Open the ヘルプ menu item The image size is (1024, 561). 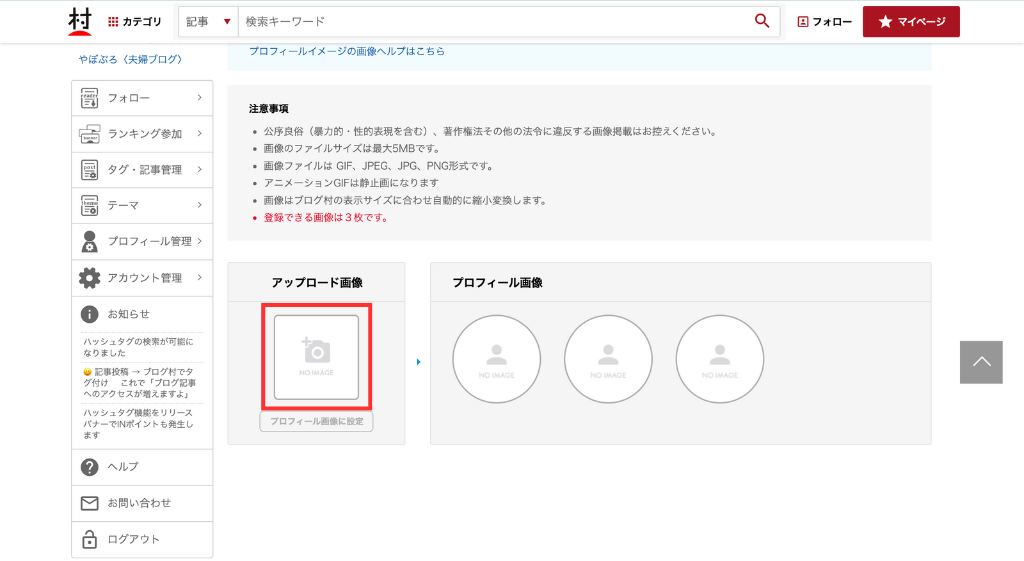tap(142, 467)
